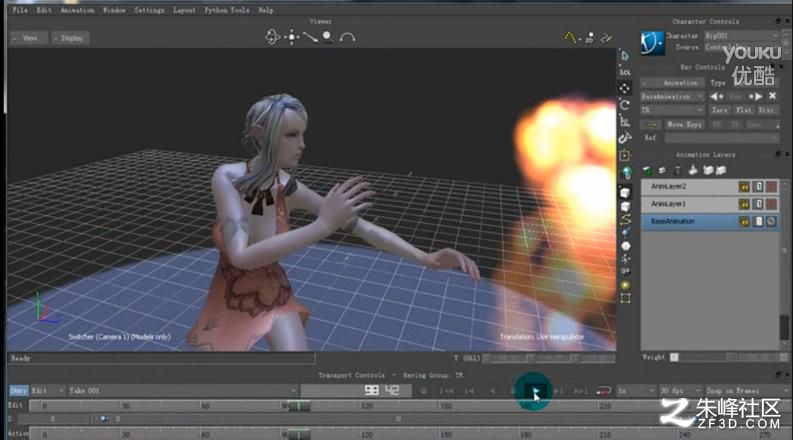Click the Lcl reference mode icon
This screenshot has height=440, width=793.
(625, 72)
